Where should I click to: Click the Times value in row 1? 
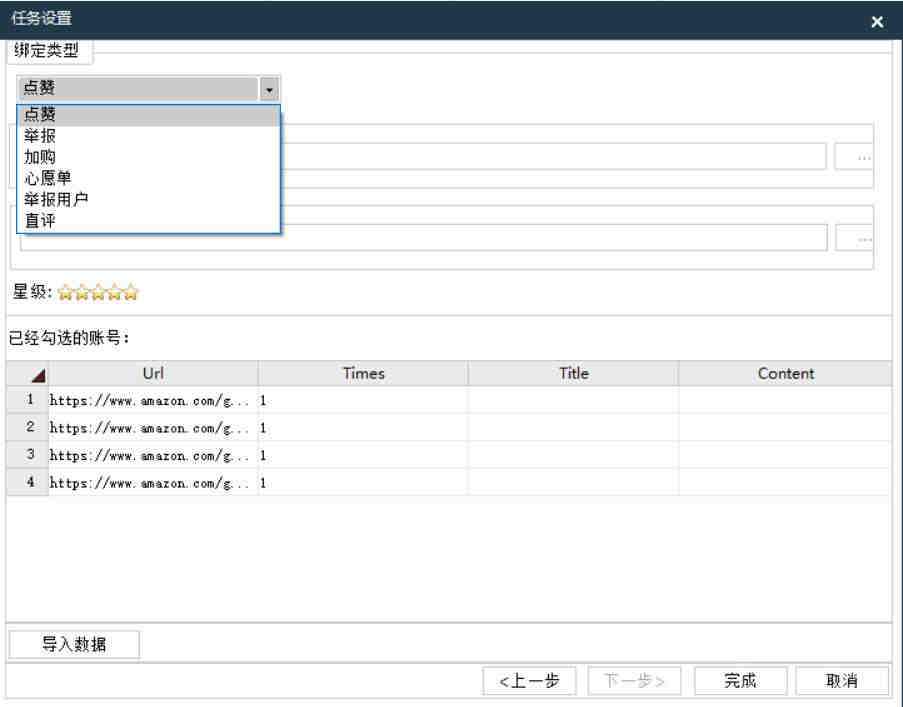[363, 401]
